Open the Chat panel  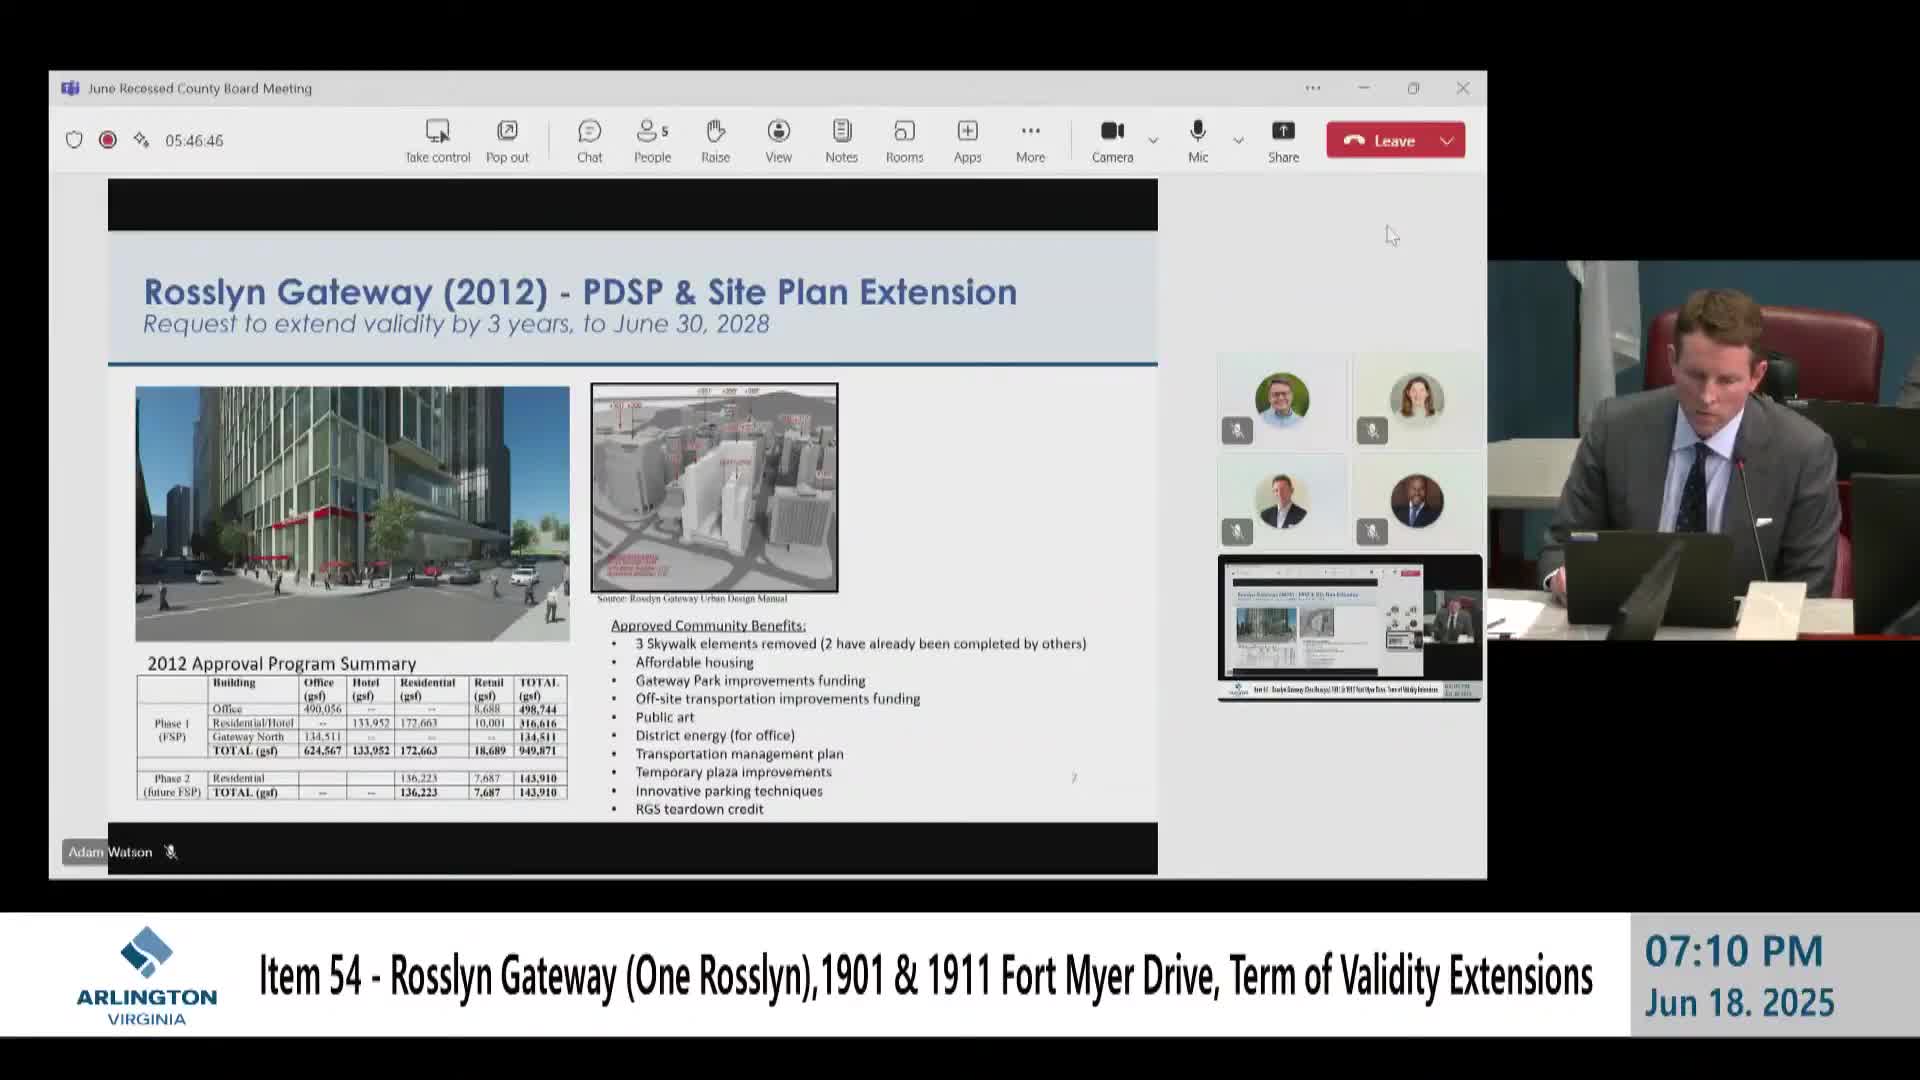(x=589, y=140)
